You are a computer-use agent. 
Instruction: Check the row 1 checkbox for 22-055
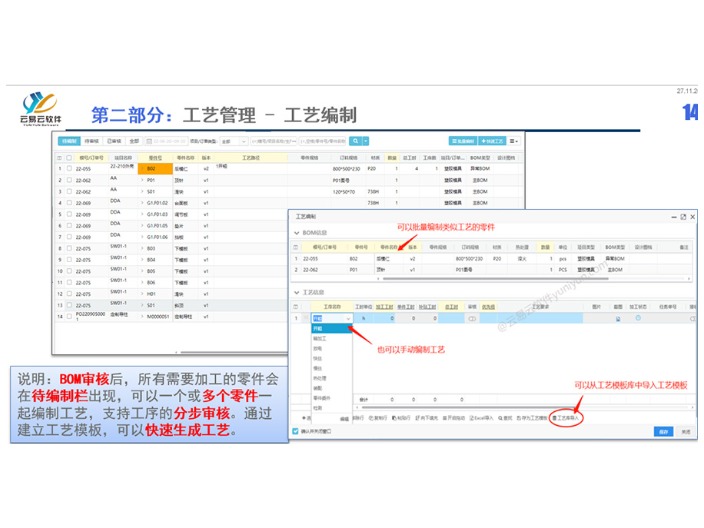tap(69, 169)
